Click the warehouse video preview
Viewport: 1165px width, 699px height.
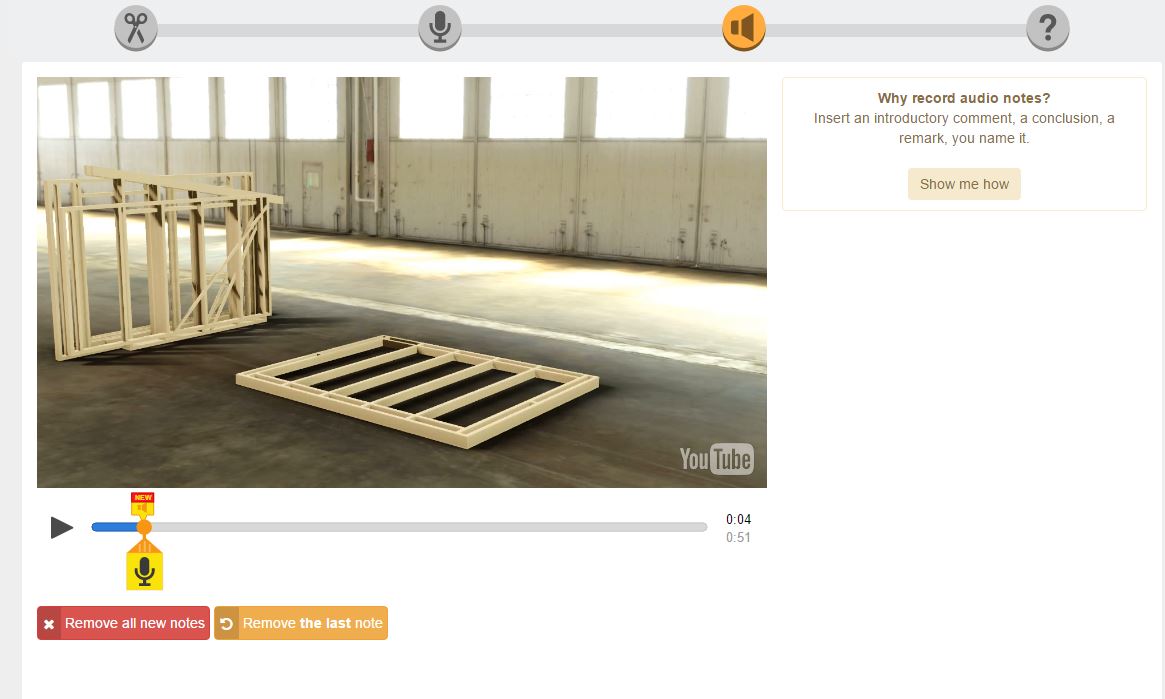(x=402, y=282)
